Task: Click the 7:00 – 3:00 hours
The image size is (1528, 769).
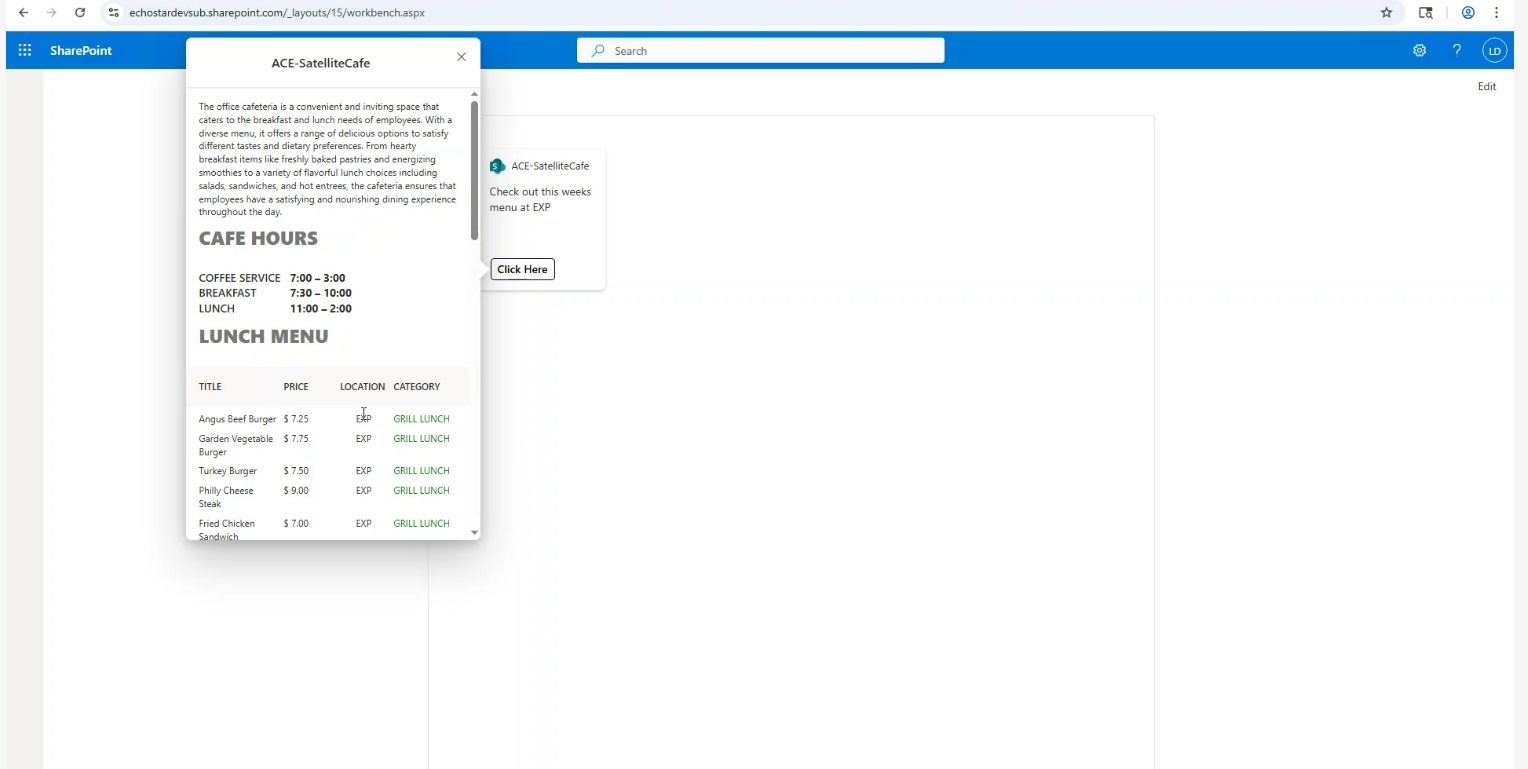Action: click(317, 278)
